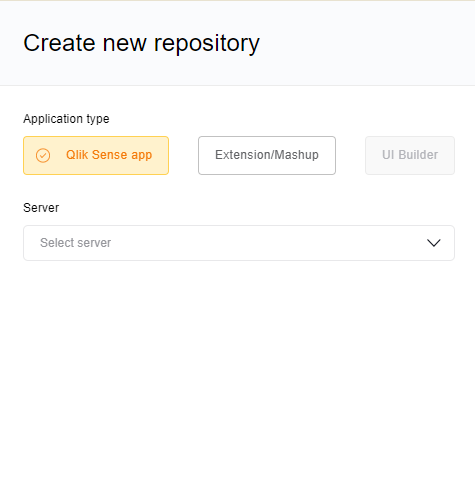Click the checkmark icon on Qlik Sense app

pos(43,155)
